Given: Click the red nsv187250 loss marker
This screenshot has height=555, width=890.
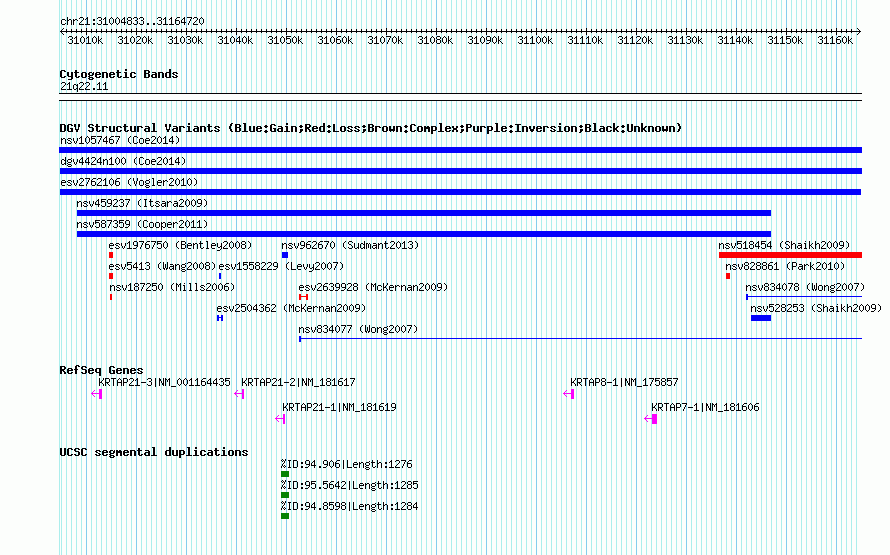Looking at the screenshot, I should pyautogui.click(x=111, y=297).
